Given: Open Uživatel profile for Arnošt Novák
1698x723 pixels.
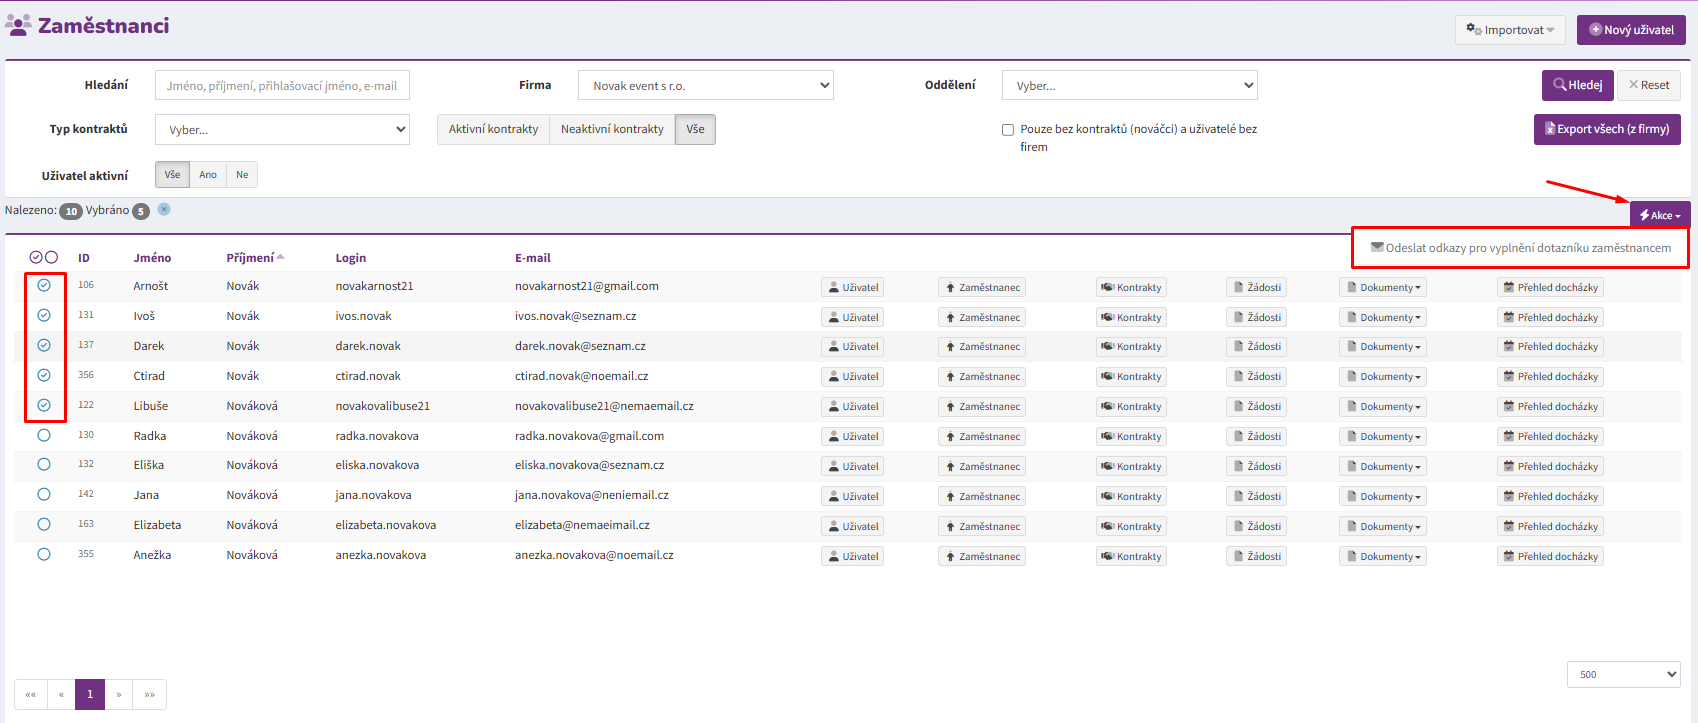Looking at the screenshot, I should click(x=852, y=287).
